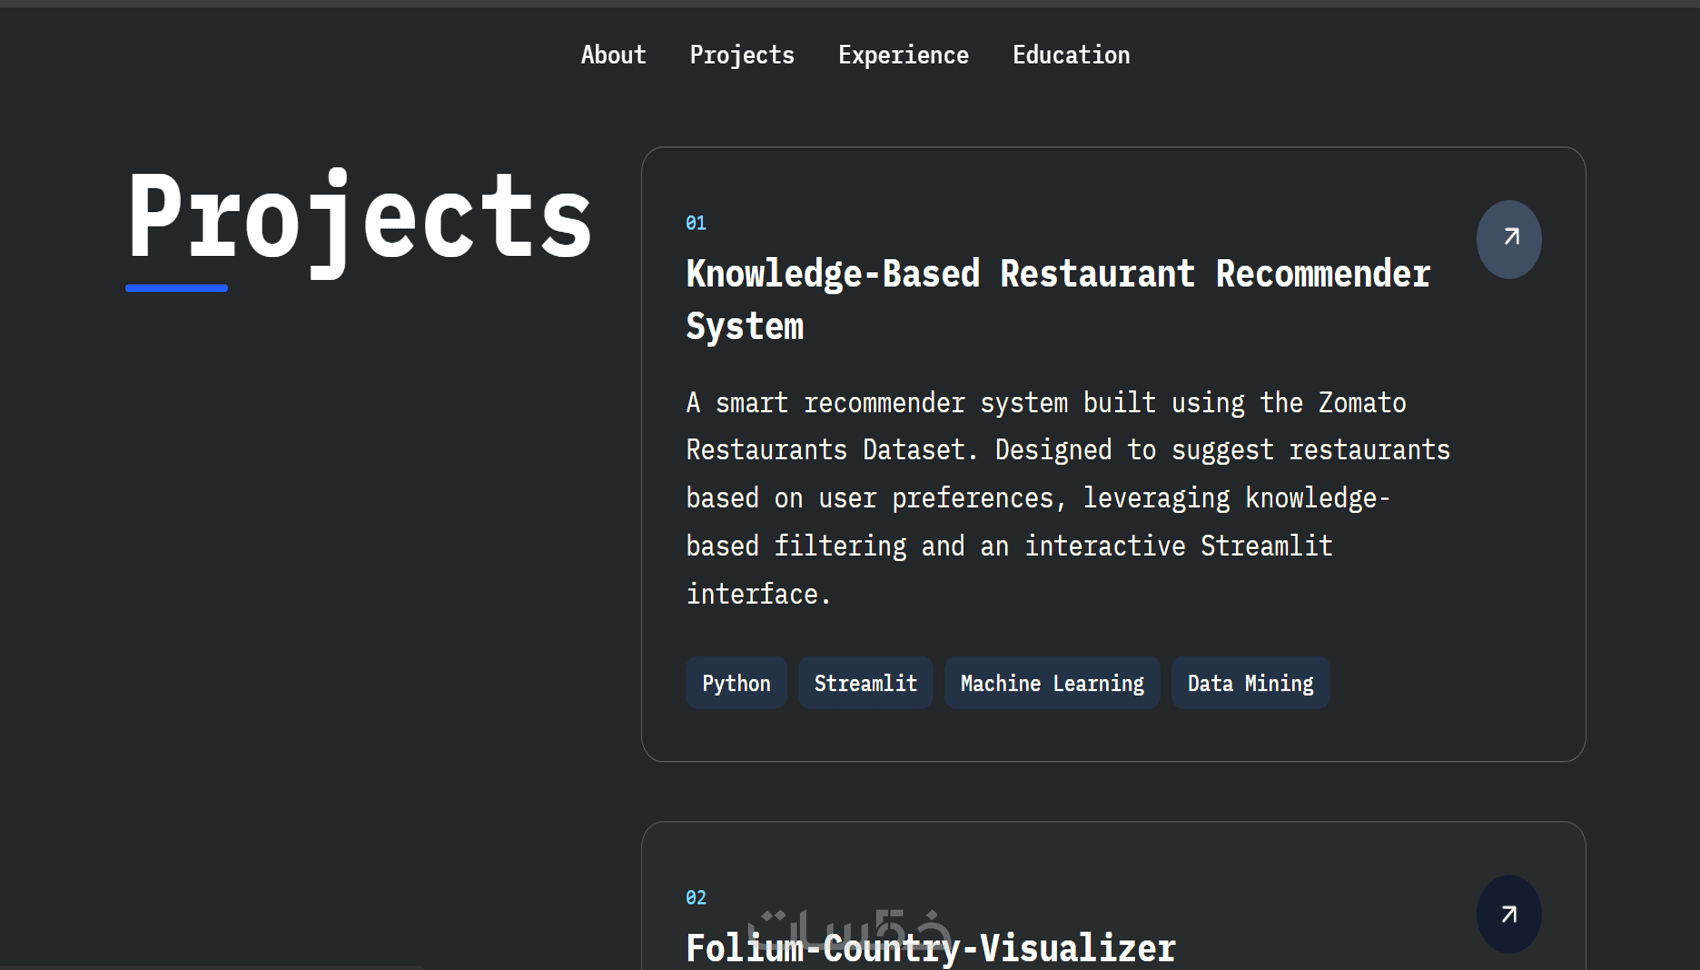
Task: Select Projects in the top navigation
Action: [x=741, y=55]
